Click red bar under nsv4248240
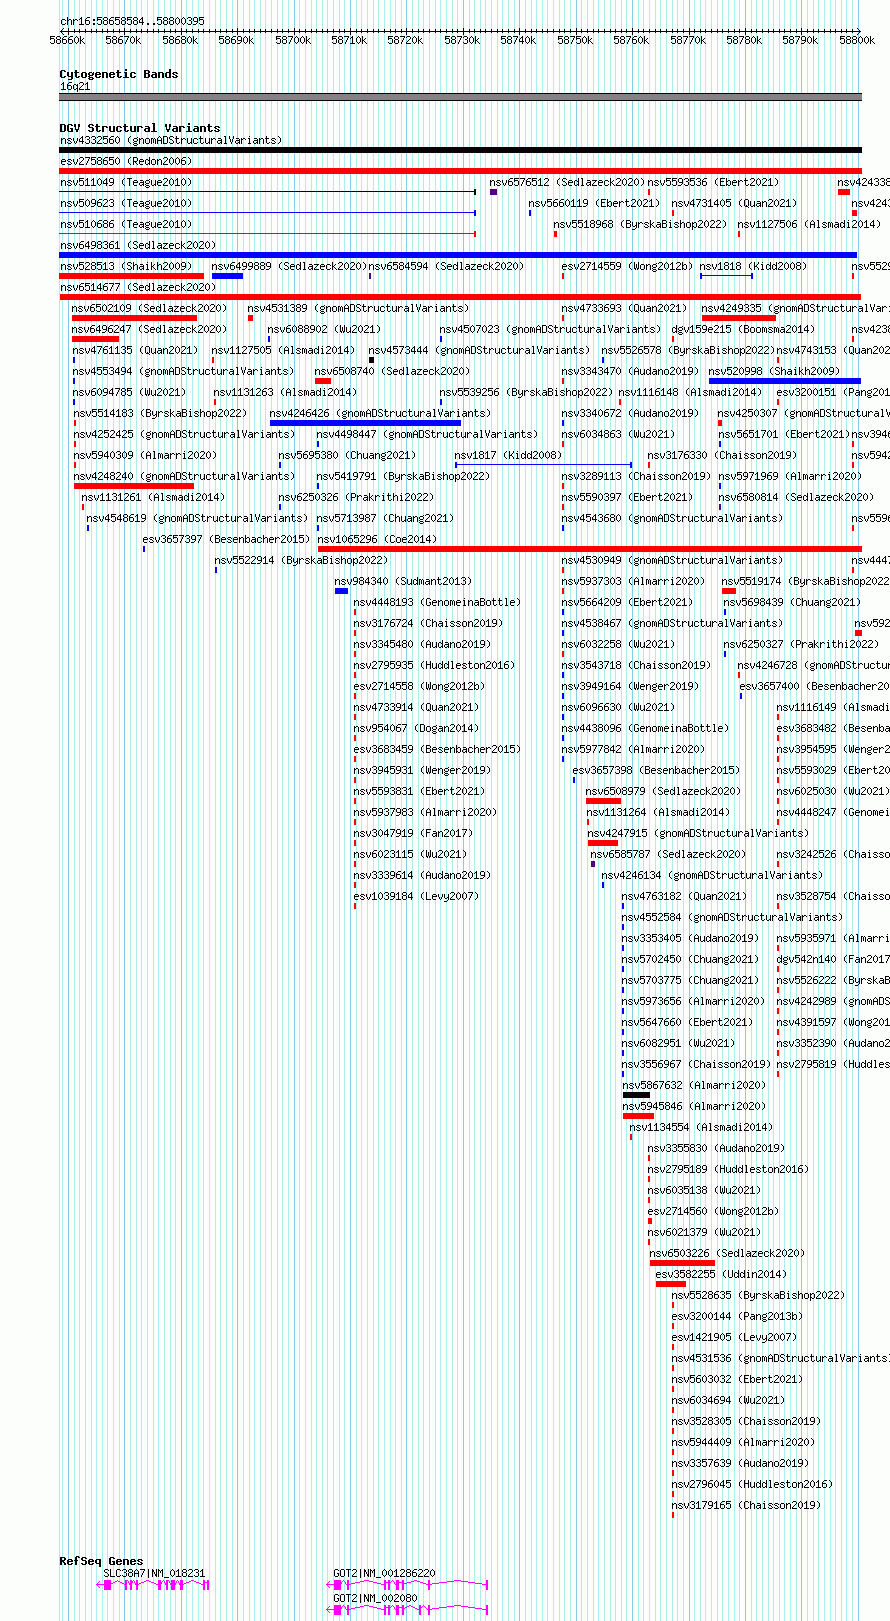890x1621 pixels. coord(134,486)
